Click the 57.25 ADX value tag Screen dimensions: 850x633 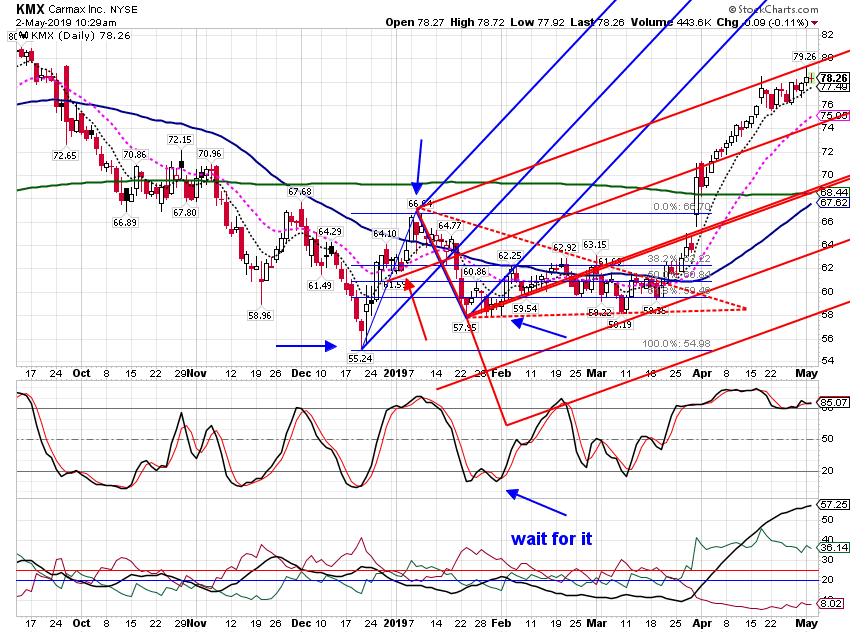coord(834,505)
